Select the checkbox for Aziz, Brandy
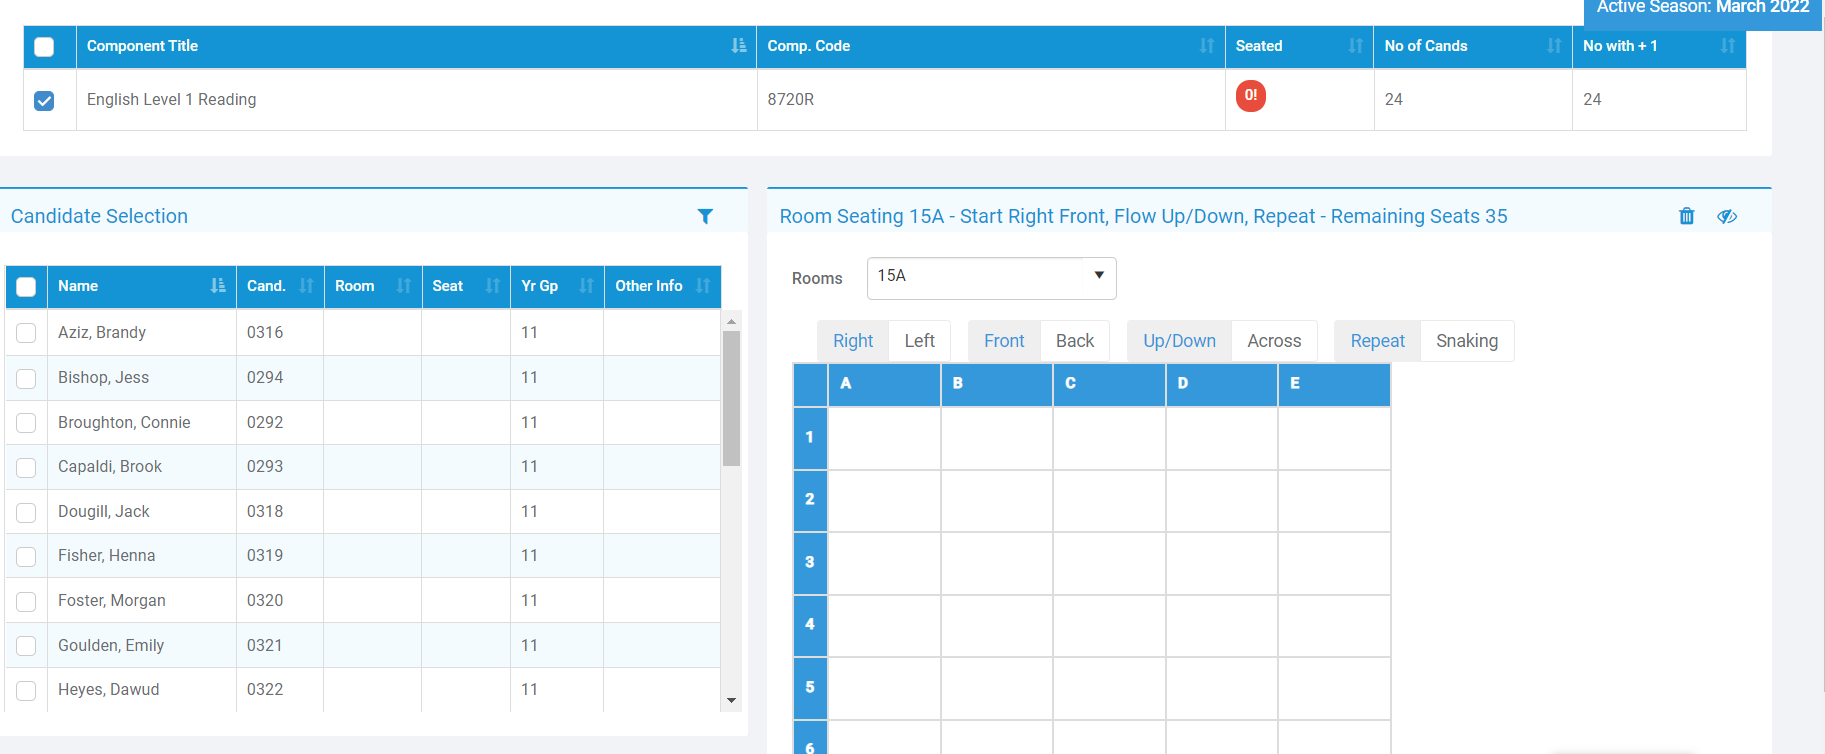The image size is (1825, 754). coord(26,333)
